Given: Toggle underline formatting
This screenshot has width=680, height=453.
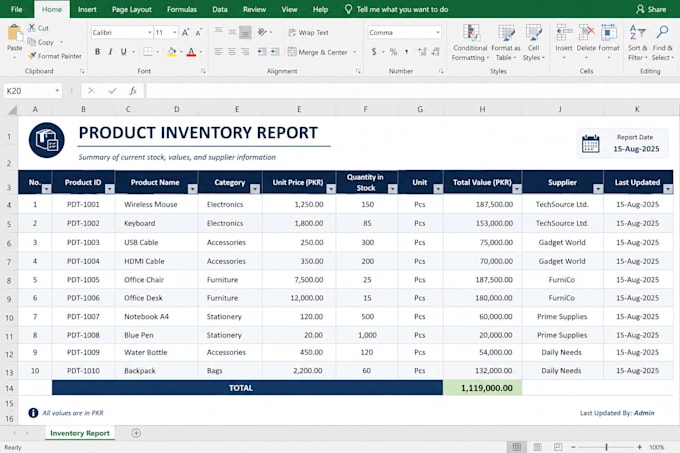Looking at the screenshot, I should [x=124, y=52].
